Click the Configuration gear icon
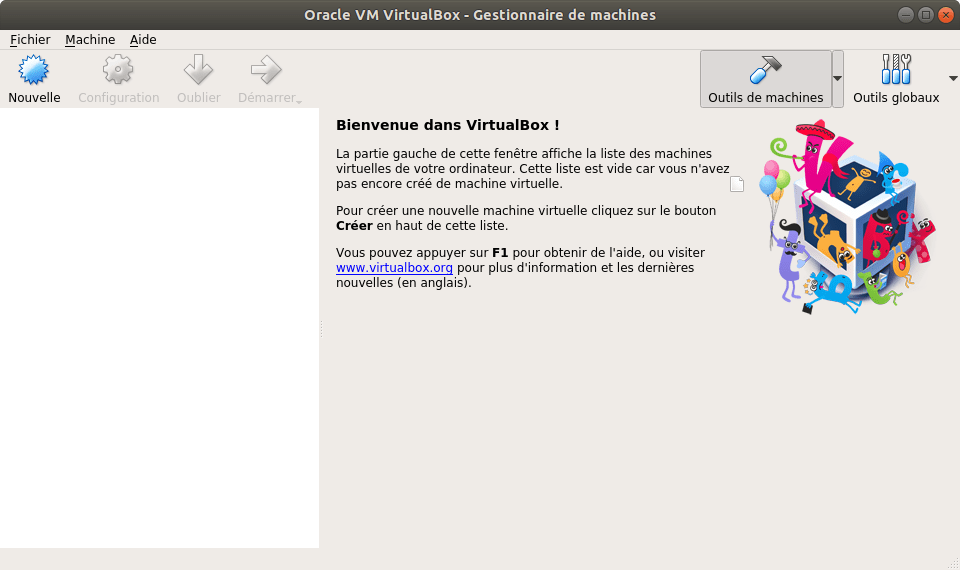The image size is (960, 570). (x=118, y=70)
